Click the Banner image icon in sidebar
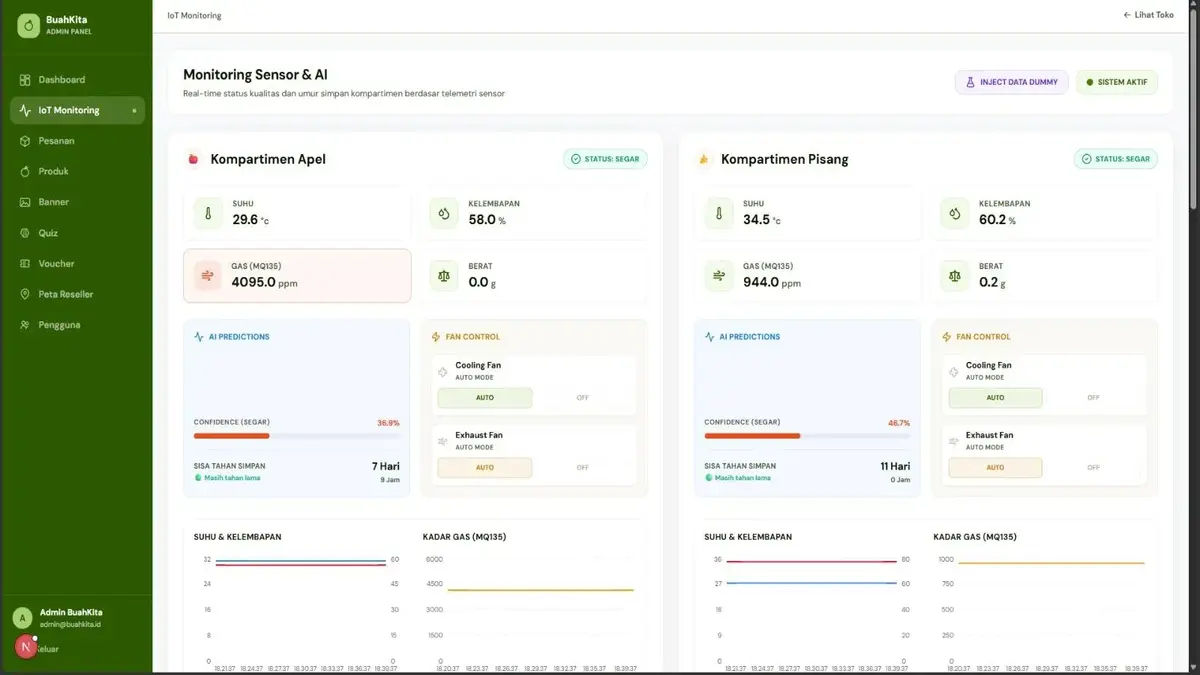The image size is (1200, 675). 26,202
